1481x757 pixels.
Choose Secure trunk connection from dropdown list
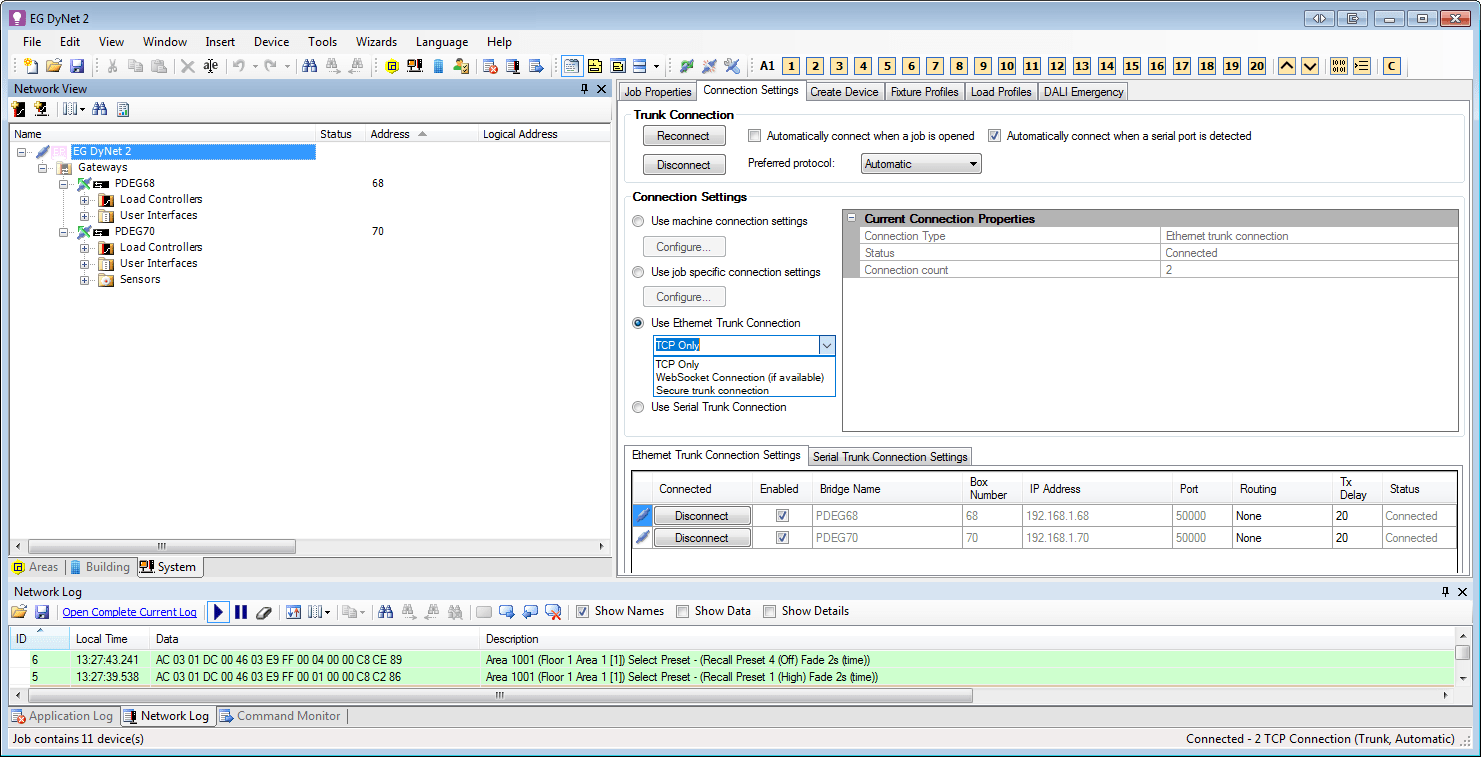(x=712, y=391)
